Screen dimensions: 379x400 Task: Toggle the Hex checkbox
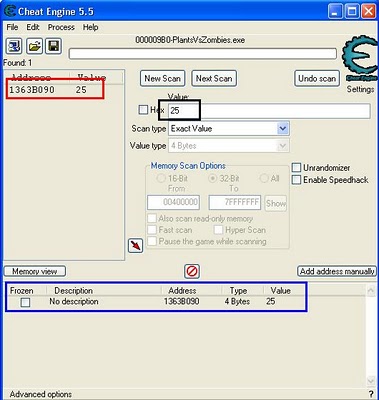[x=143, y=110]
